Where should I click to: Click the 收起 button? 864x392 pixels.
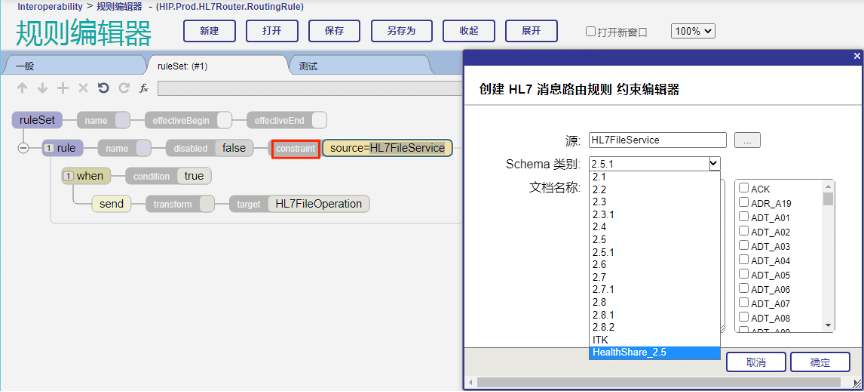pyautogui.click(x=469, y=31)
